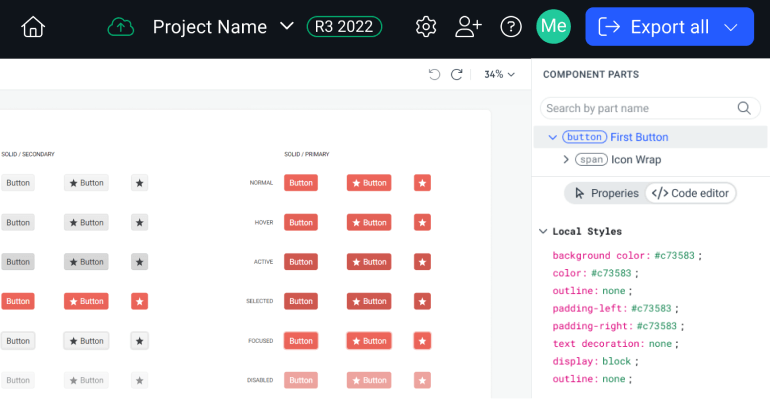The width and height of the screenshot is (770, 399).
Task: Click the COMPONENT PARTS panel title
Action: [x=591, y=74]
